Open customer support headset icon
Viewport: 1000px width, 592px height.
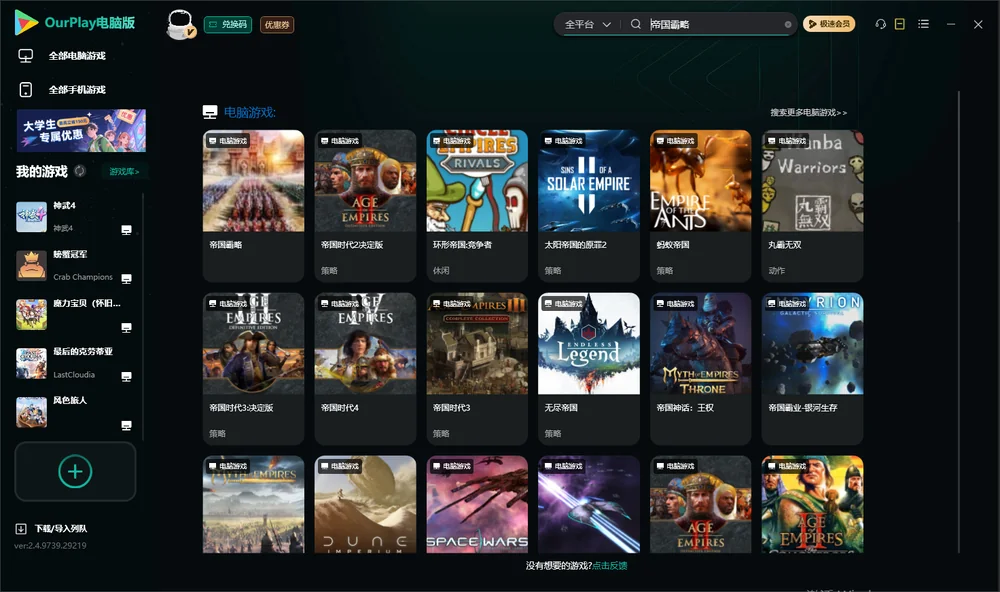(881, 24)
